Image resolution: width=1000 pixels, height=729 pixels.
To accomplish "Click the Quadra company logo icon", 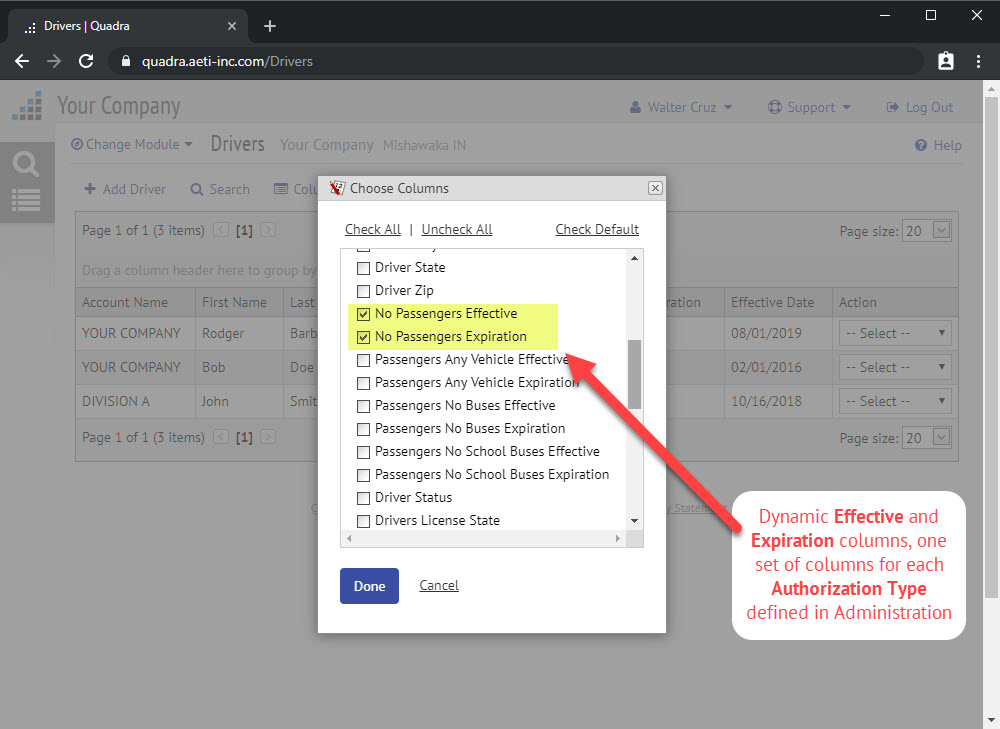I will [27, 106].
